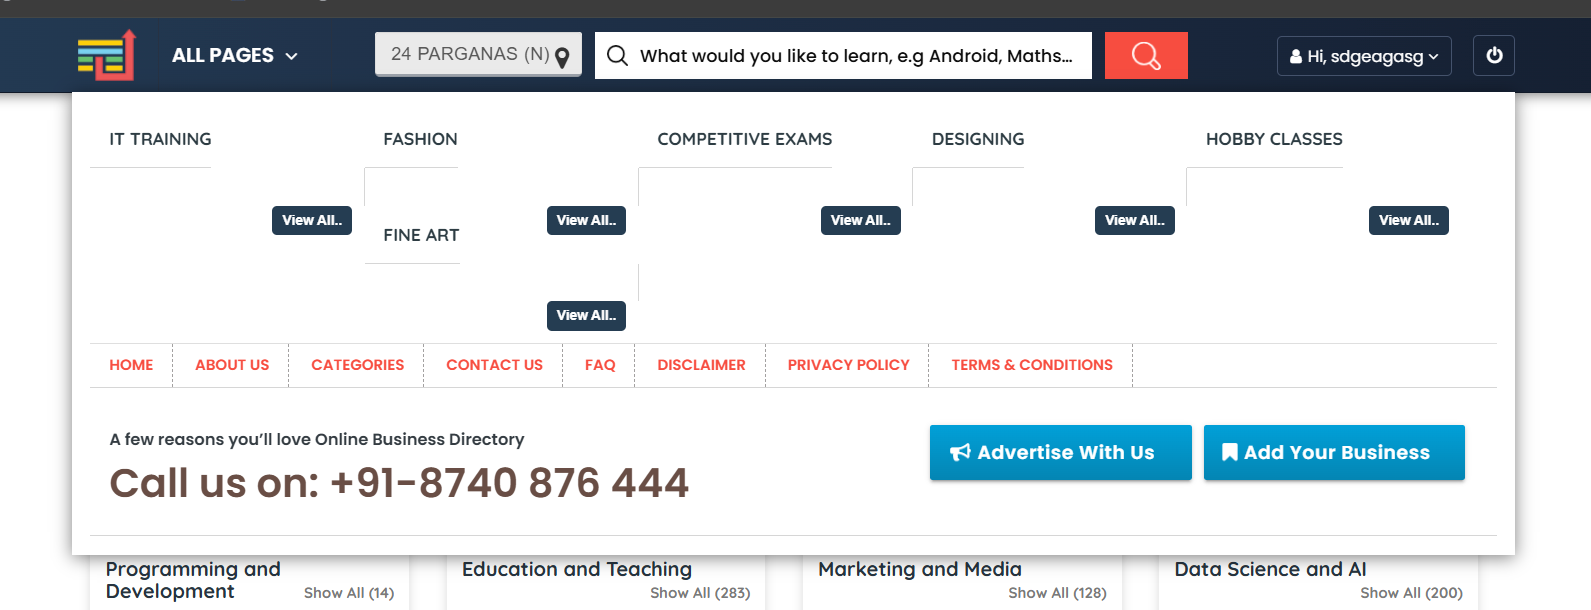Viewport: 1591px width, 610px height.
Task: Open the ABOUT US menu item
Action: pos(232,365)
